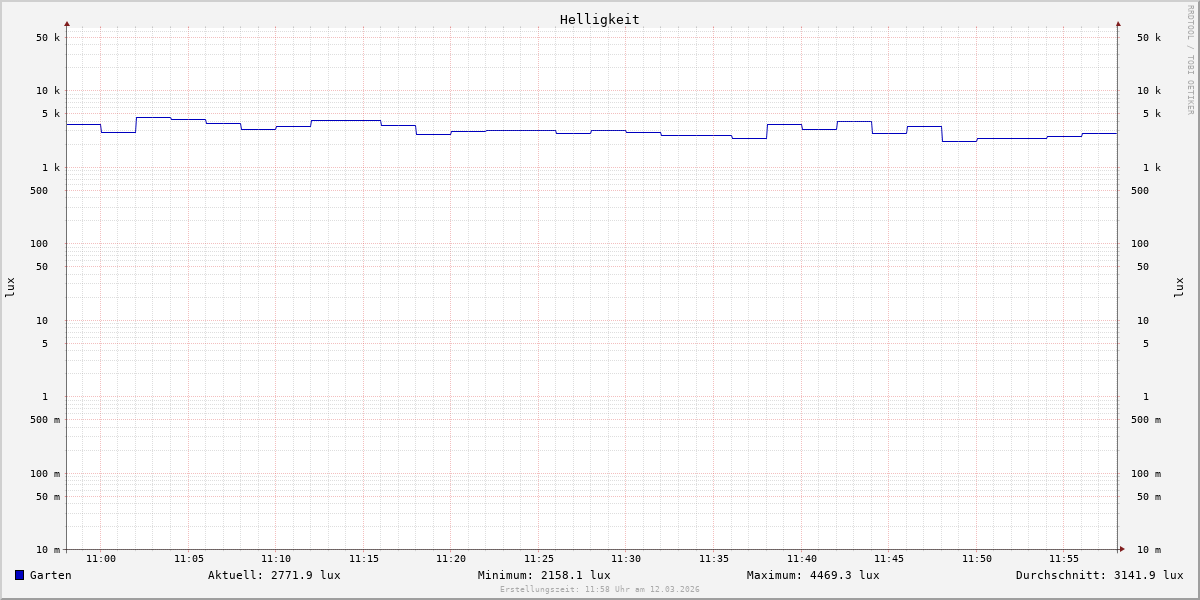Click the right vertical lux axis title
This screenshot has height=600, width=1200.
[x=1179, y=287]
